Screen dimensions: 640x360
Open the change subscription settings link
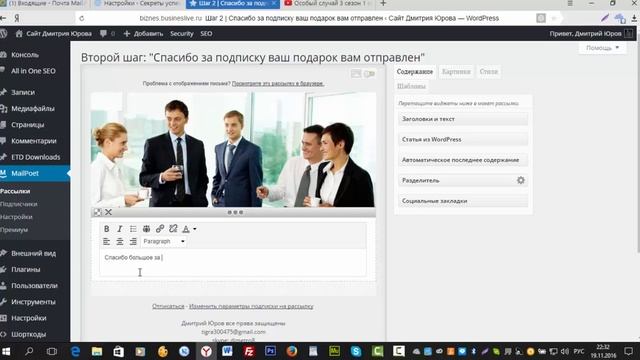tap(251, 306)
